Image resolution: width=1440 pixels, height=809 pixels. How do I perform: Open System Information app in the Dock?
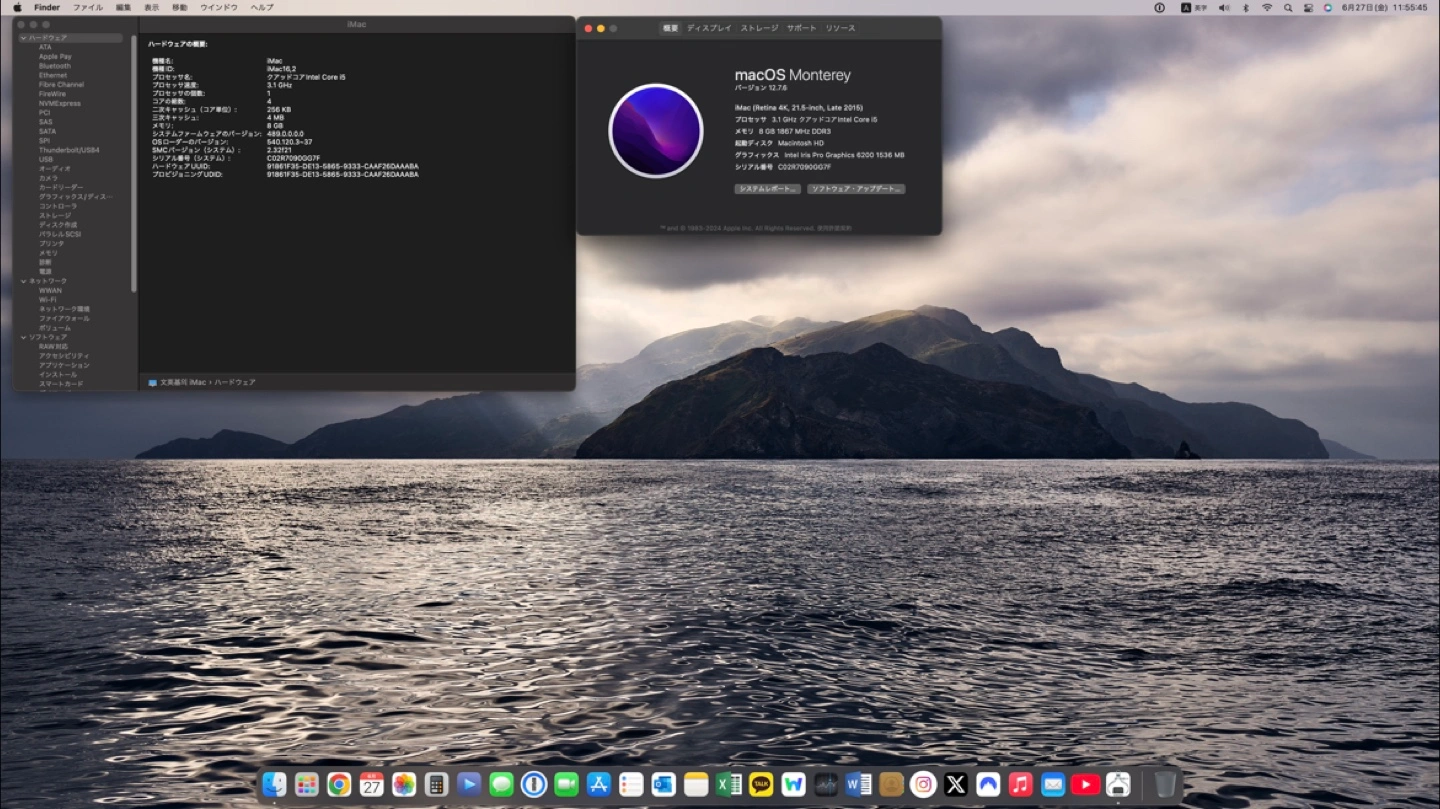1118,785
